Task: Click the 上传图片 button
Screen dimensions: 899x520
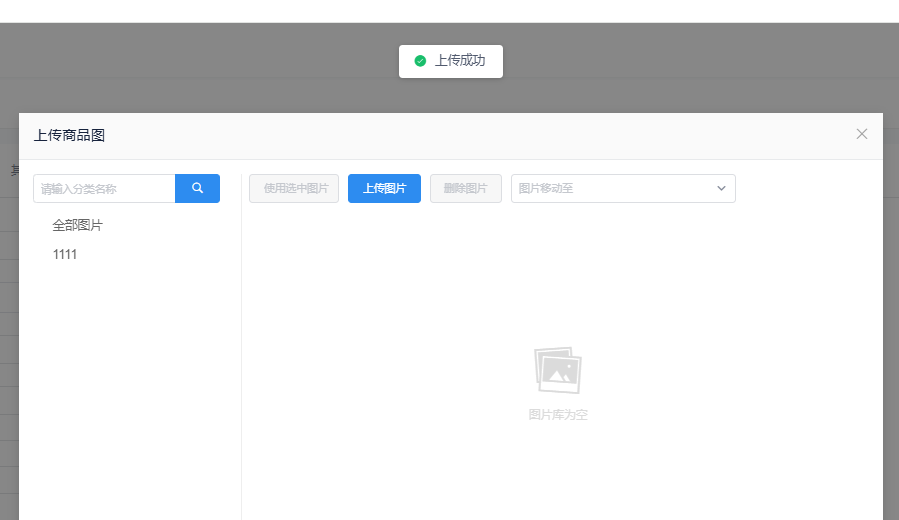Action: click(384, 188)
